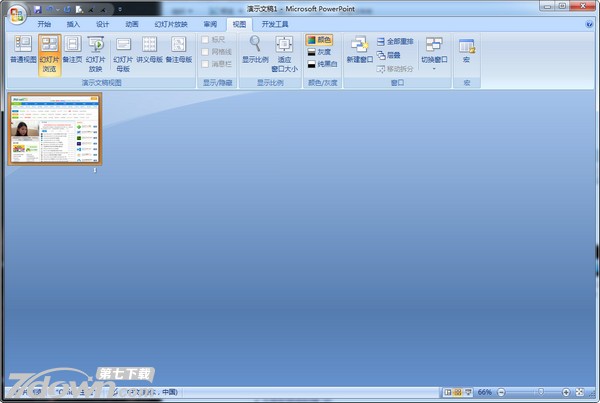This screenshot has height=403, width=600.
Task: Click 适应窗口大小 fit to window
Action: 284,54
